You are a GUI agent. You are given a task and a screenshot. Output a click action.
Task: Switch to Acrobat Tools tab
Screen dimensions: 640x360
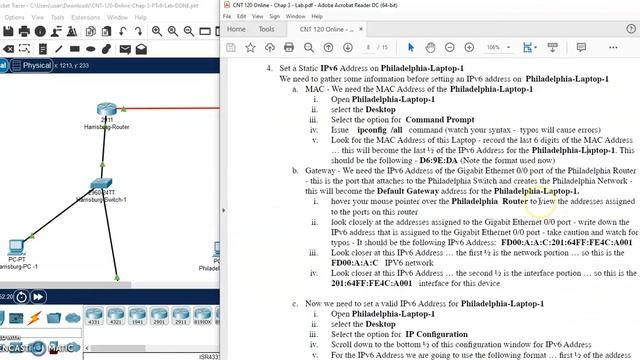(267, 29)
